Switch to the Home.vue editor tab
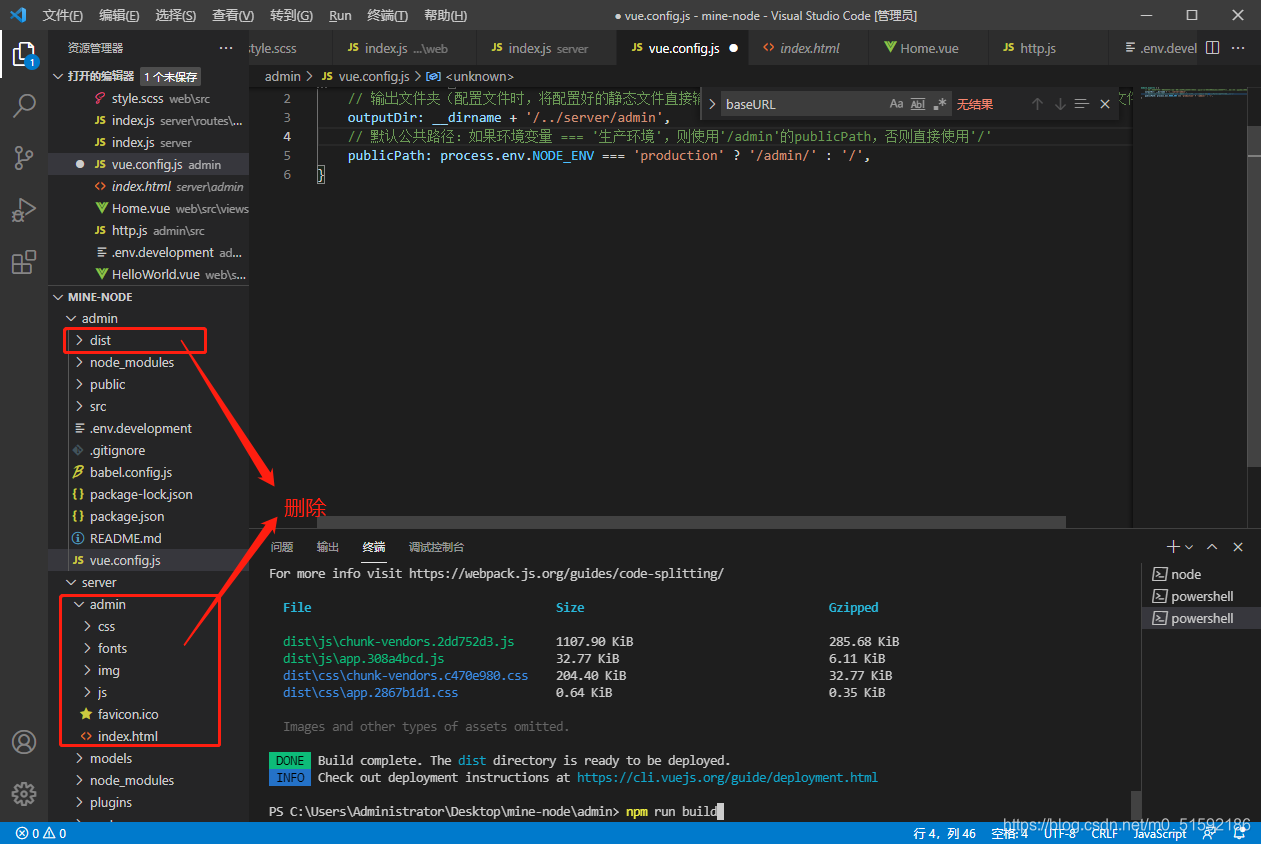1261x844 pixels. 928,48
